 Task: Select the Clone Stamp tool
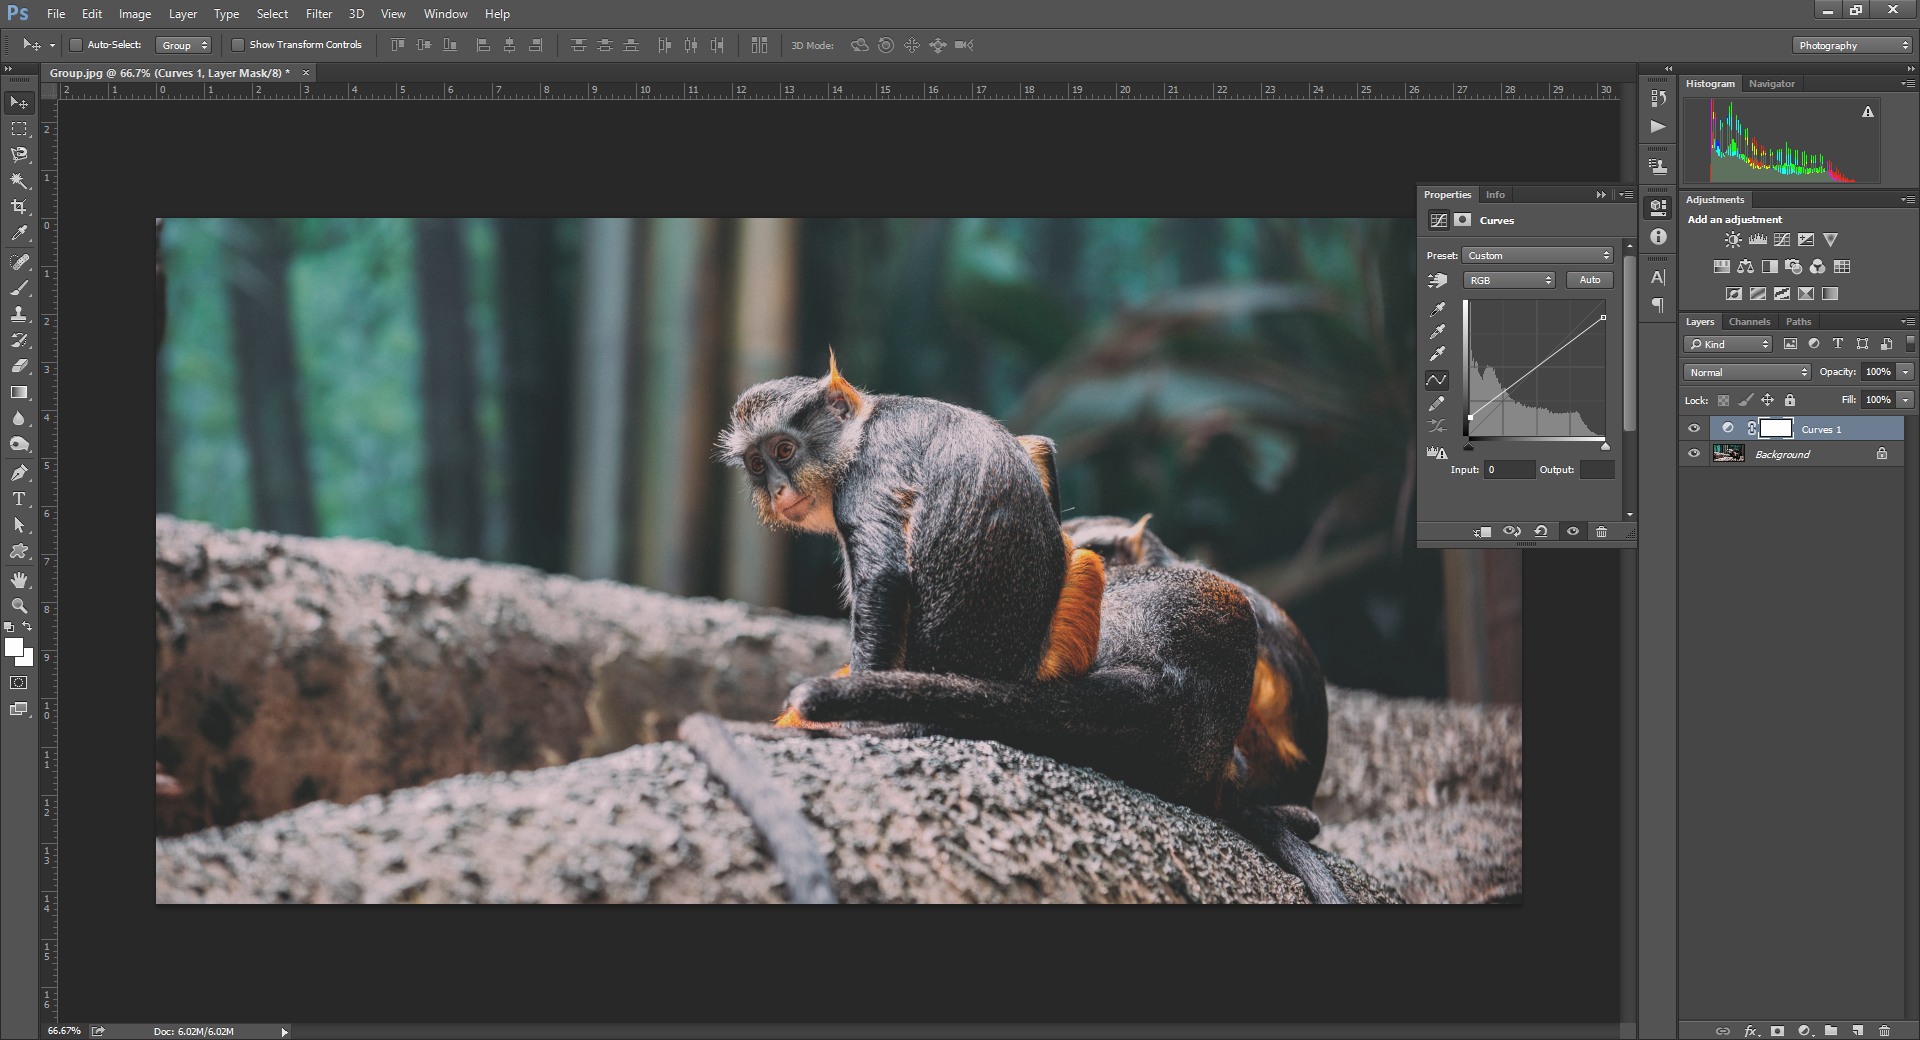pyautogui.click(x=19, y=314)
